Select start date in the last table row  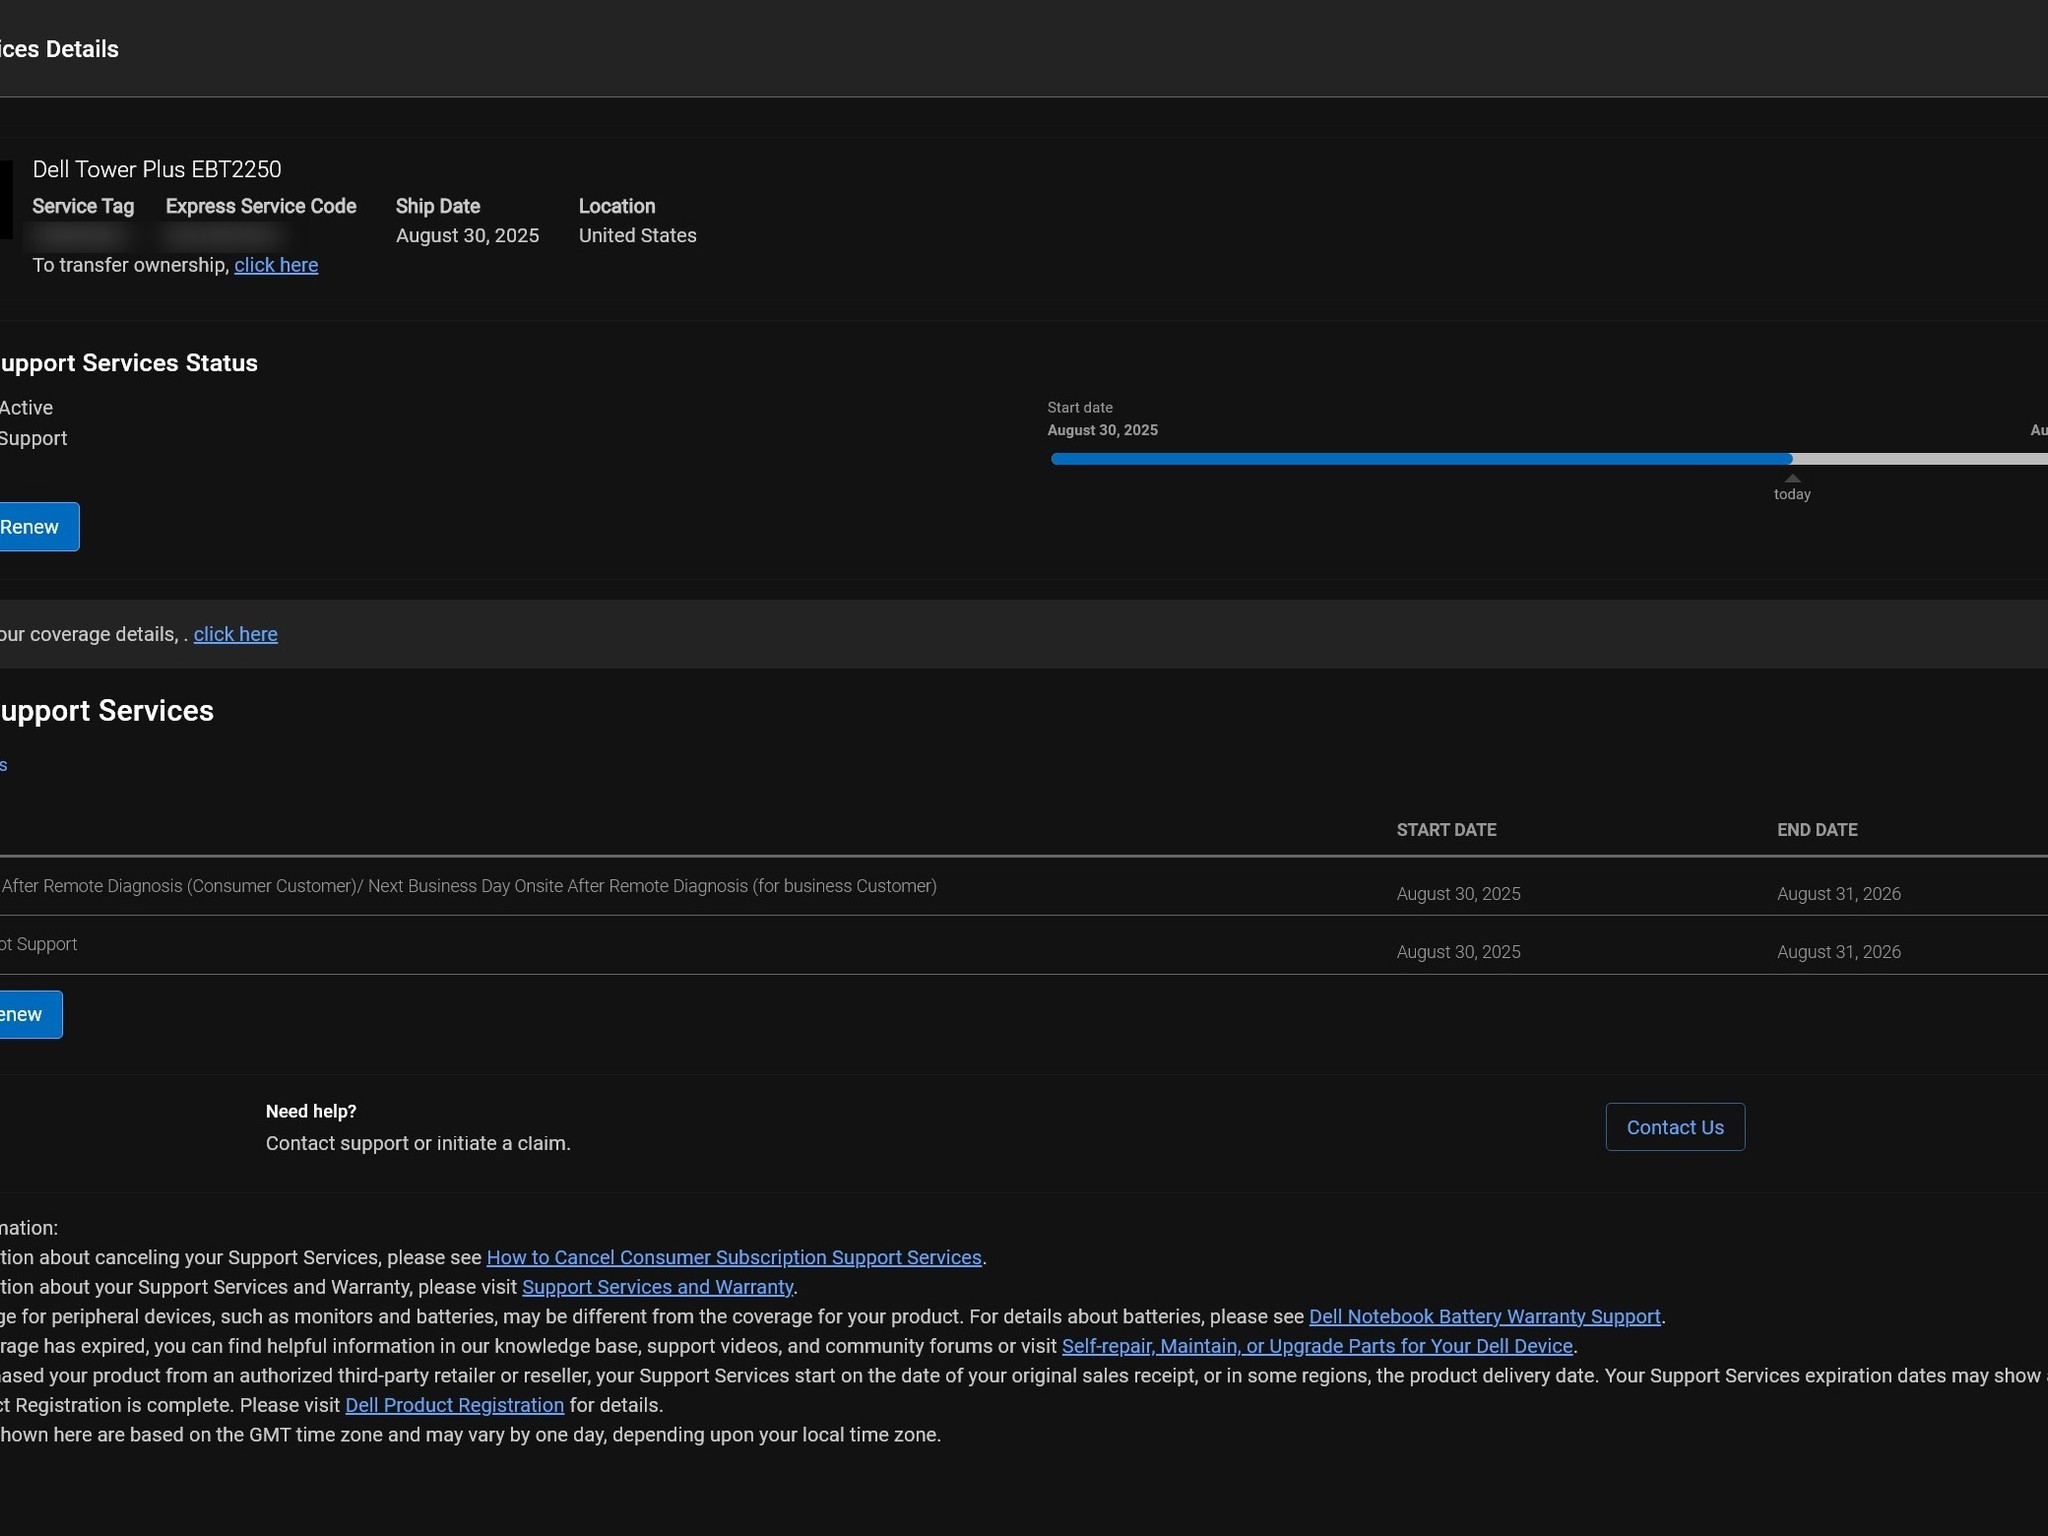pos(1459,952)
